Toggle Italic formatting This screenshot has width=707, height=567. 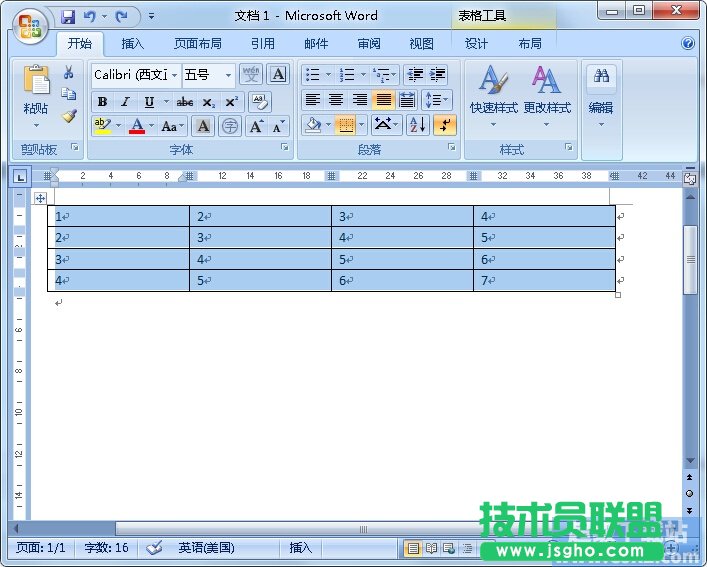[125, 102]
